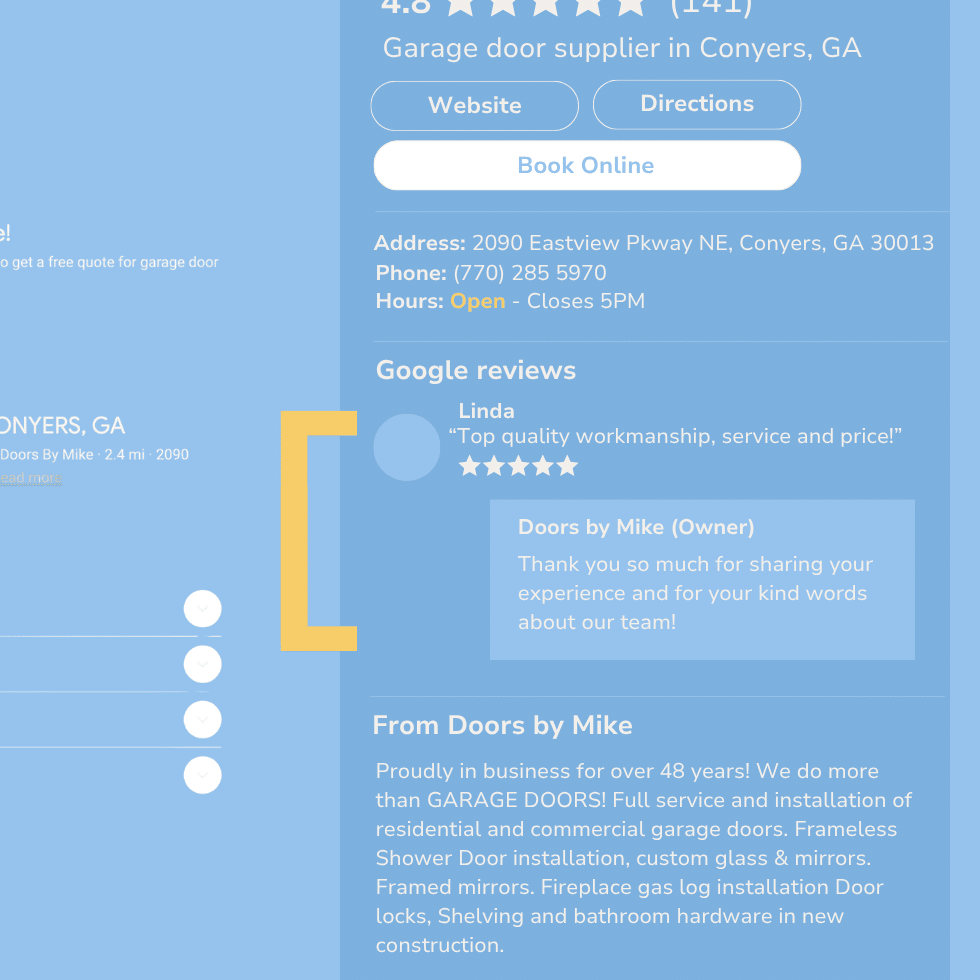This screenshot has height=980, width=980.
Task: Click the yellow Open hours status
Action: coord(478,301)
